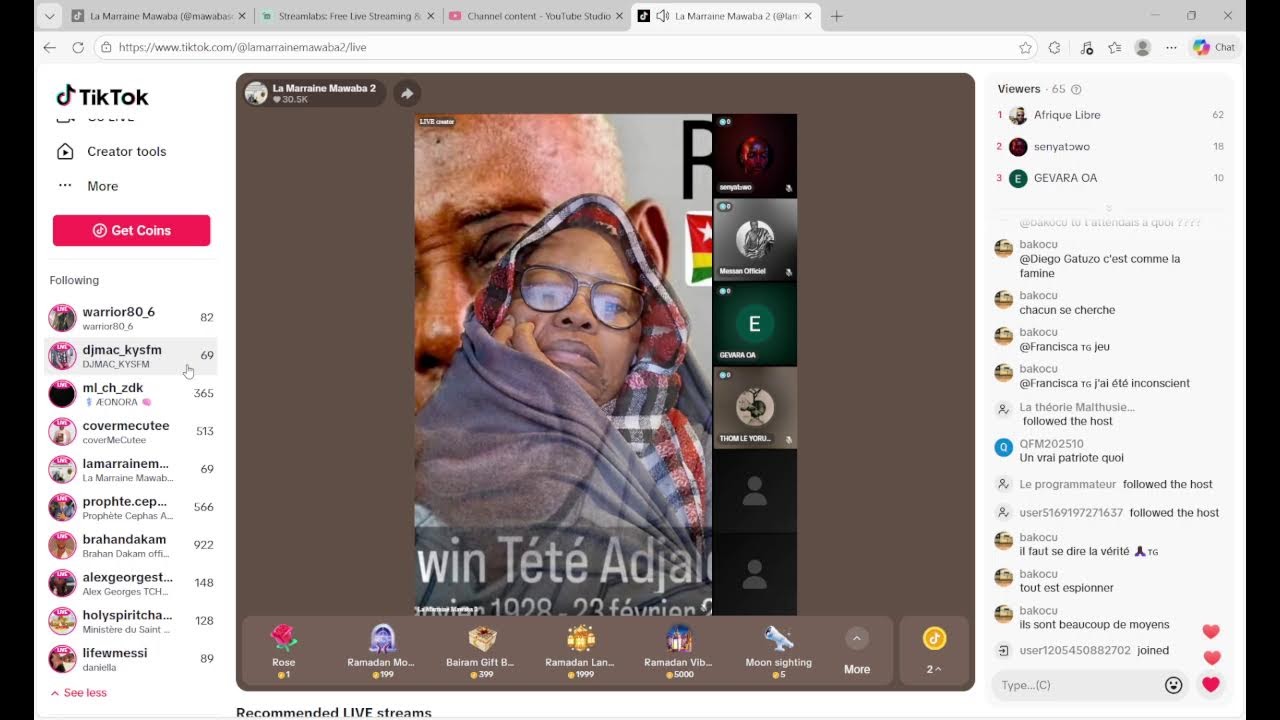Open Copilot Chat button
This screenshot has width=1280, height=720.
1214,47
